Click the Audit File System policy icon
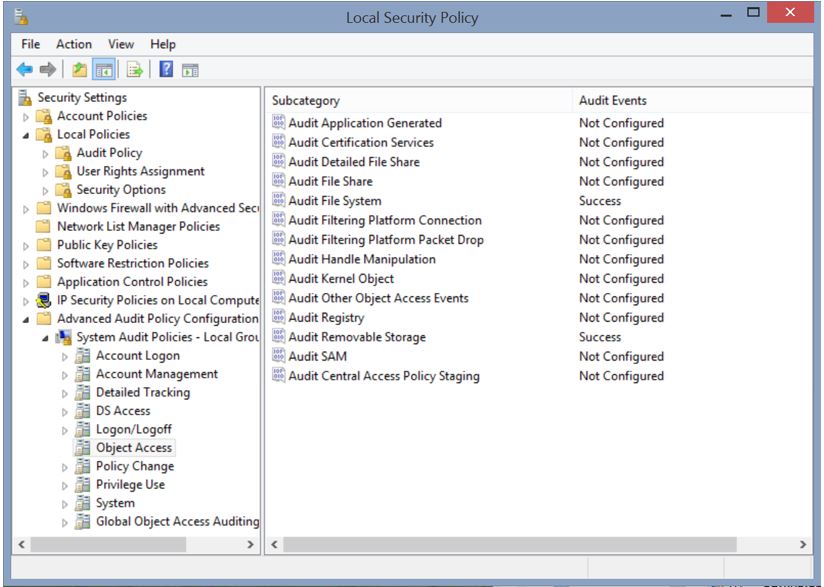 point(279,201)
